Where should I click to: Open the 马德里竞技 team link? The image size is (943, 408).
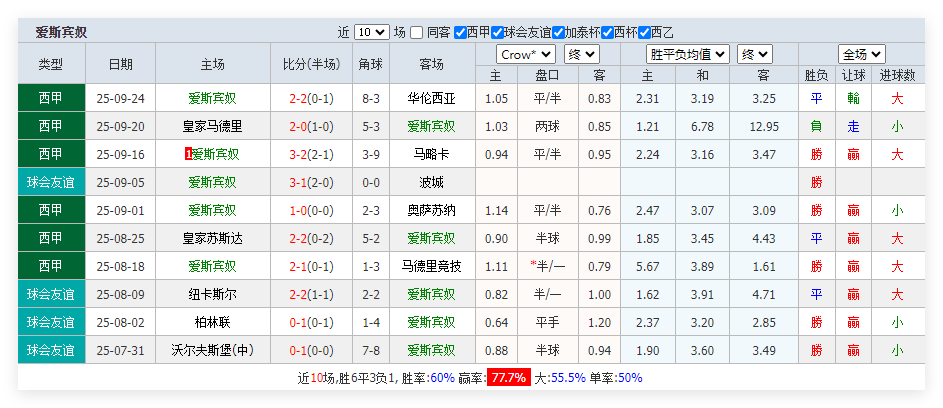[x=431, y=266]
